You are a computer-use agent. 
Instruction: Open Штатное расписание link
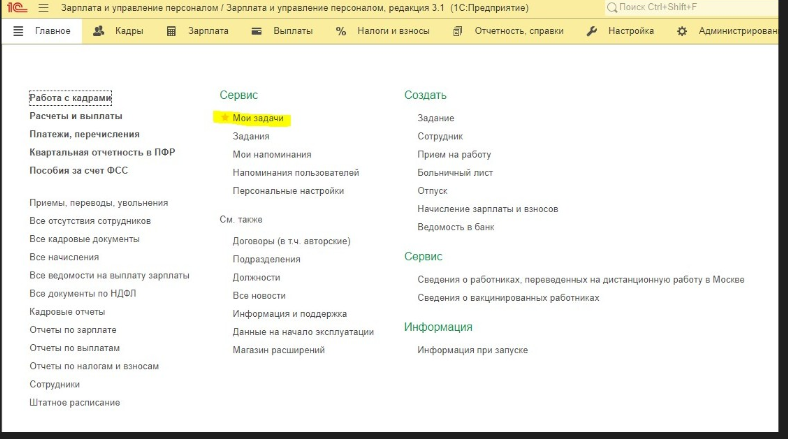pos(75,402)
